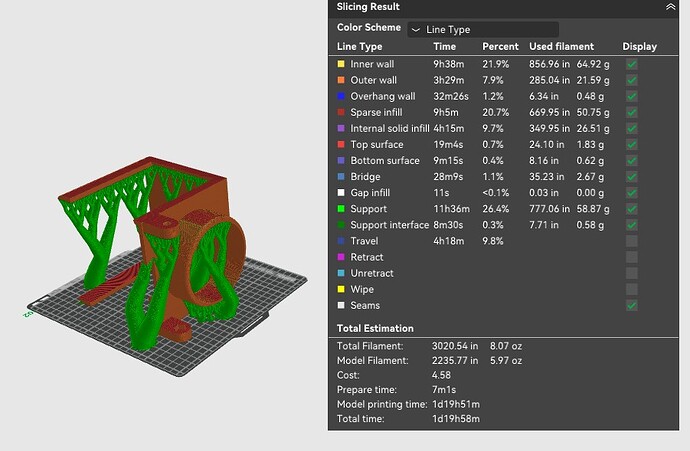Viewport: 690px width, 451px height.
Task: Click the blue Overhang wall color icon
Action: tap(341, 96)
